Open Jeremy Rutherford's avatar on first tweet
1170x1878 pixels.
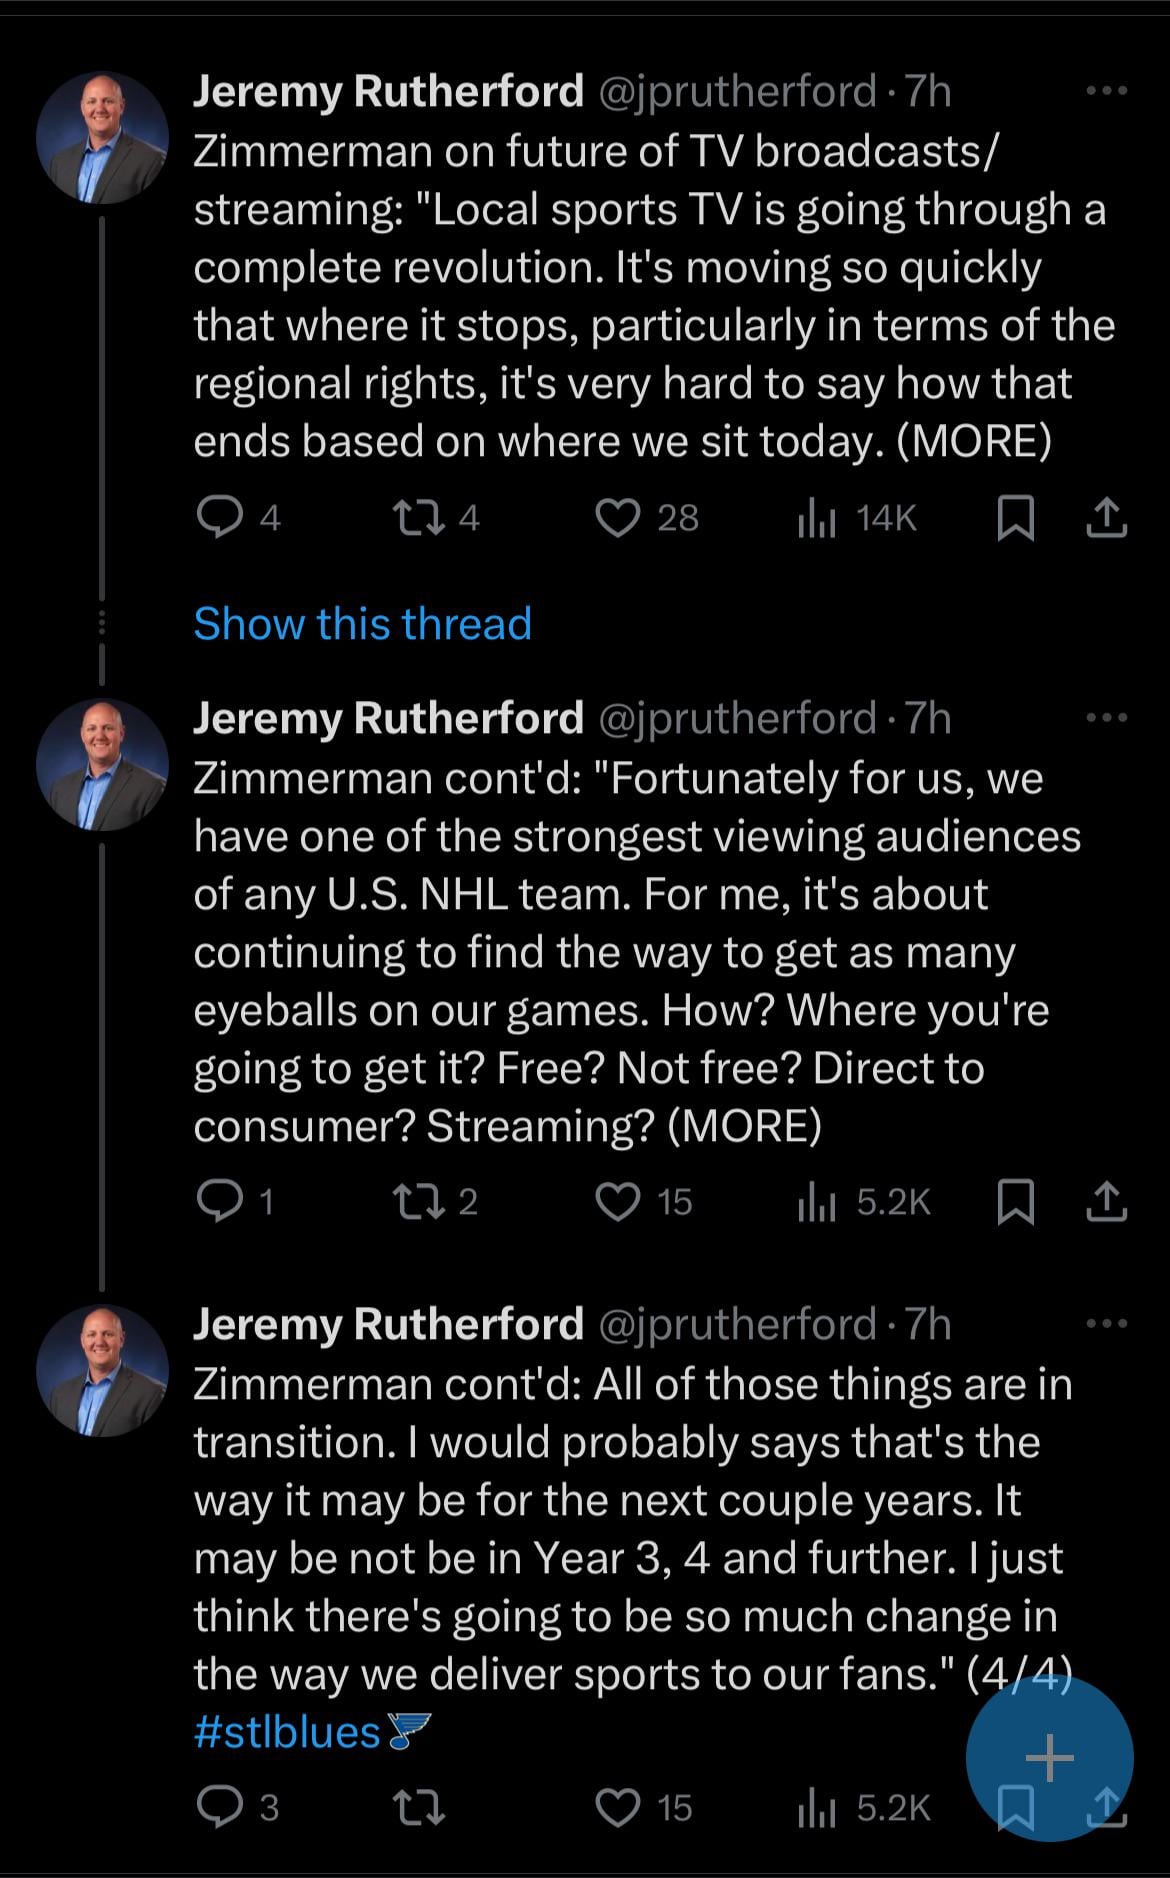tap(102, 137)
